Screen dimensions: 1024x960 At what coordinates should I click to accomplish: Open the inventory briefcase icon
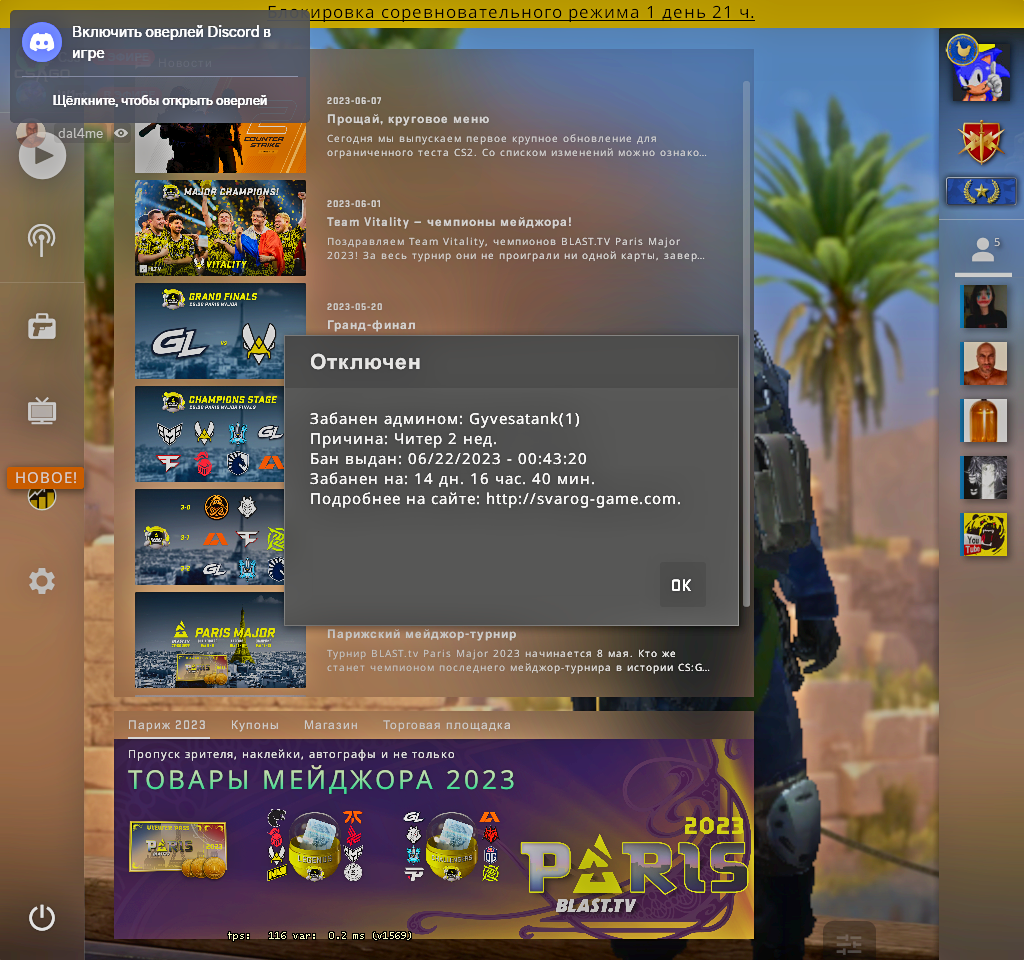pyautogui.click(x=42, y=327)
